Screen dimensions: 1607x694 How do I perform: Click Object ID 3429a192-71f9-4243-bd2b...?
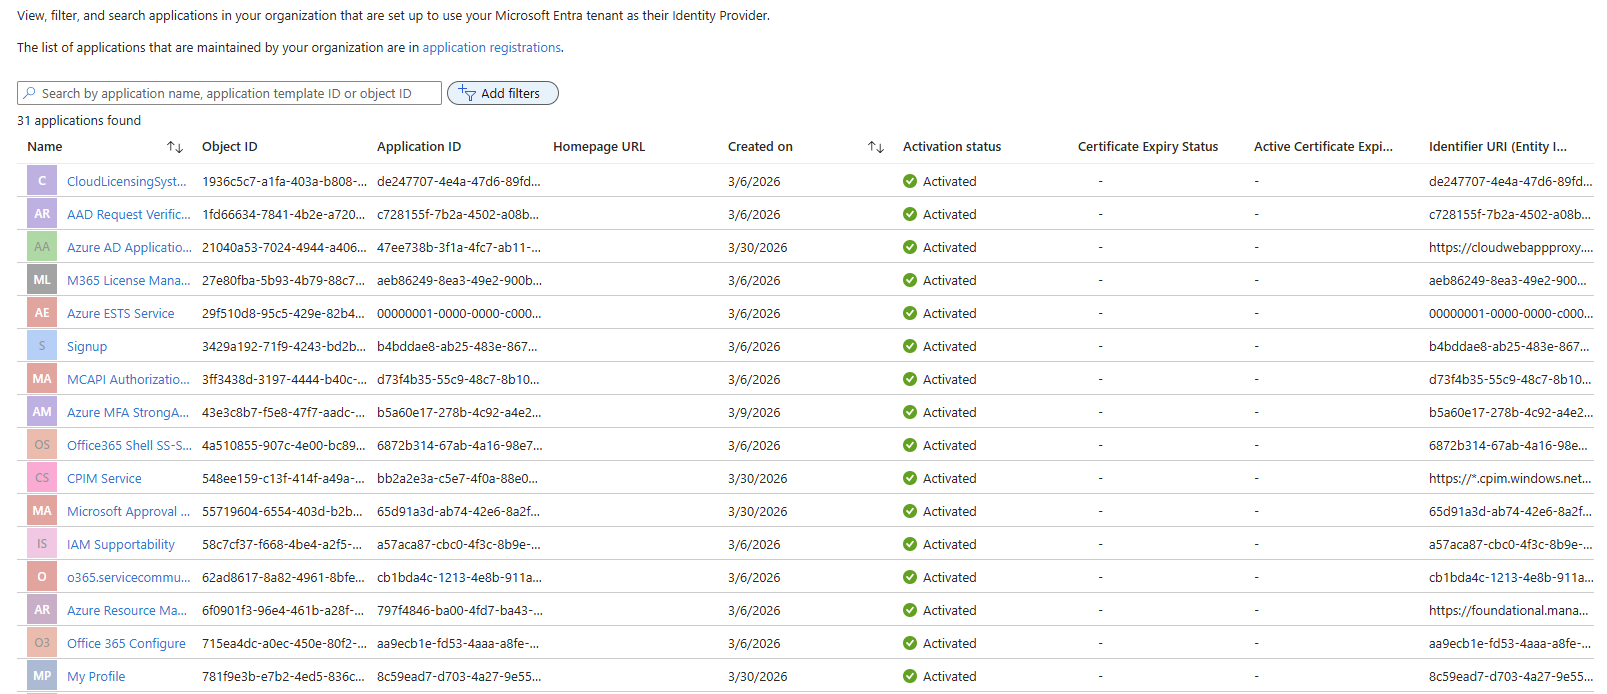[x=283, y=346]
